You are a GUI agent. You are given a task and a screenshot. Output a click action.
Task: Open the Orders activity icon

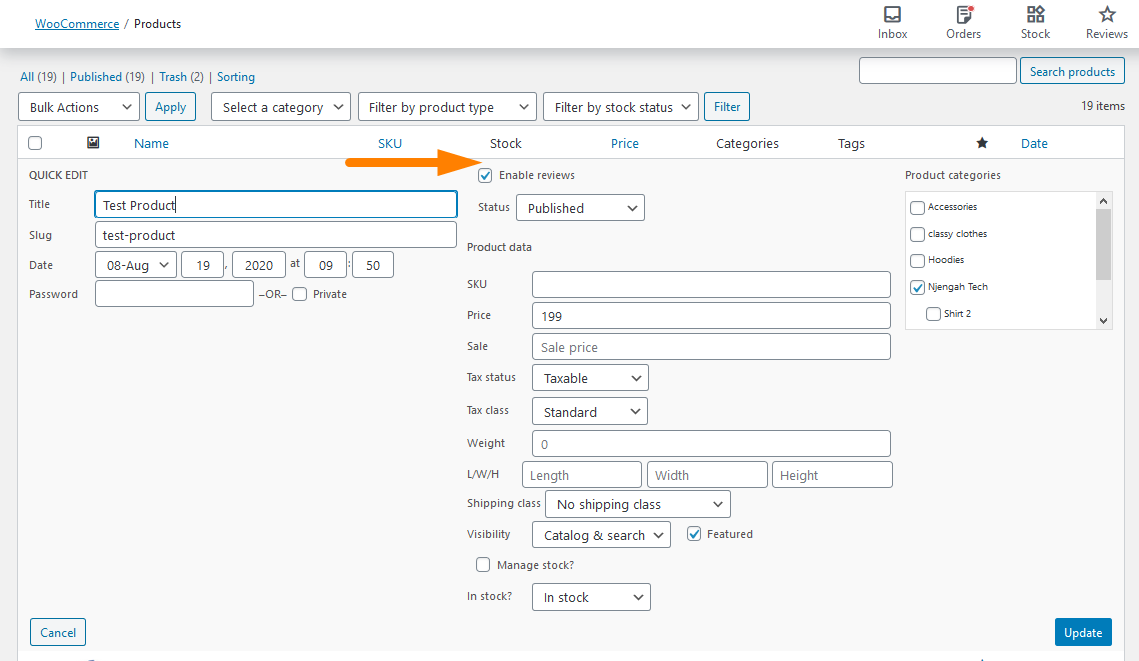point(963,15)
